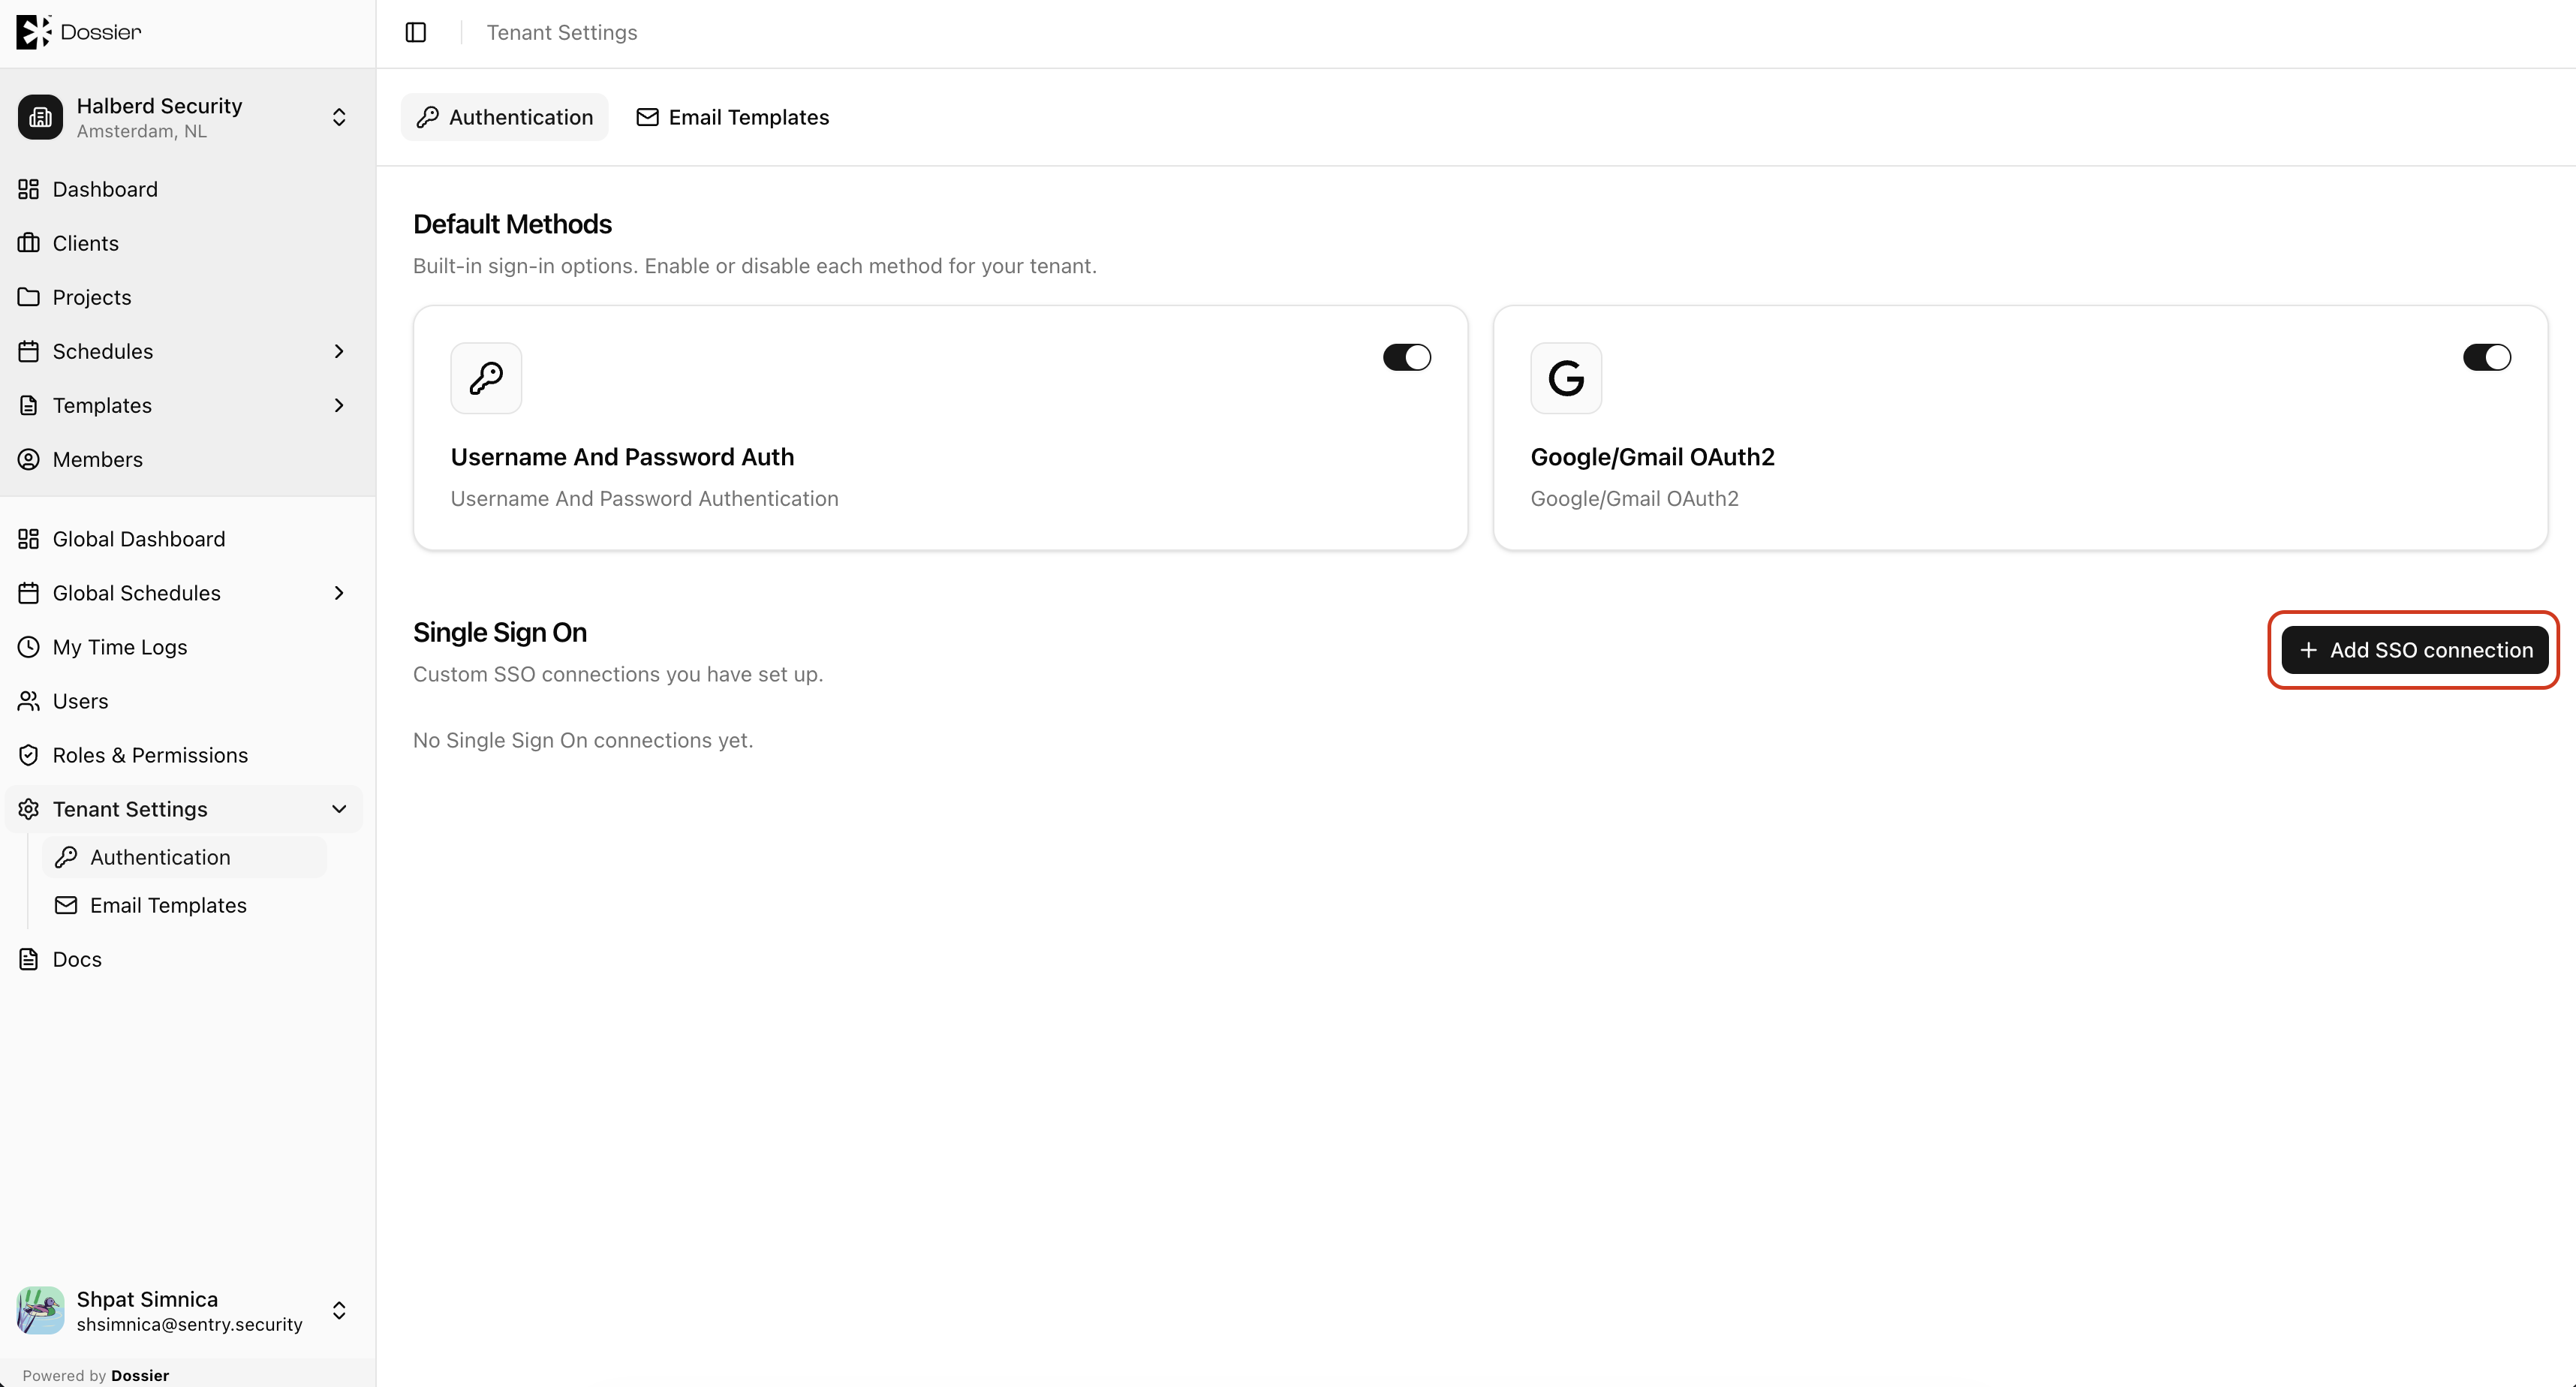Disable Google/Gmail OAuth2 toggle
Image resolution: width=2576 pixels, height=1387 pixels.
click(2486, 357)
